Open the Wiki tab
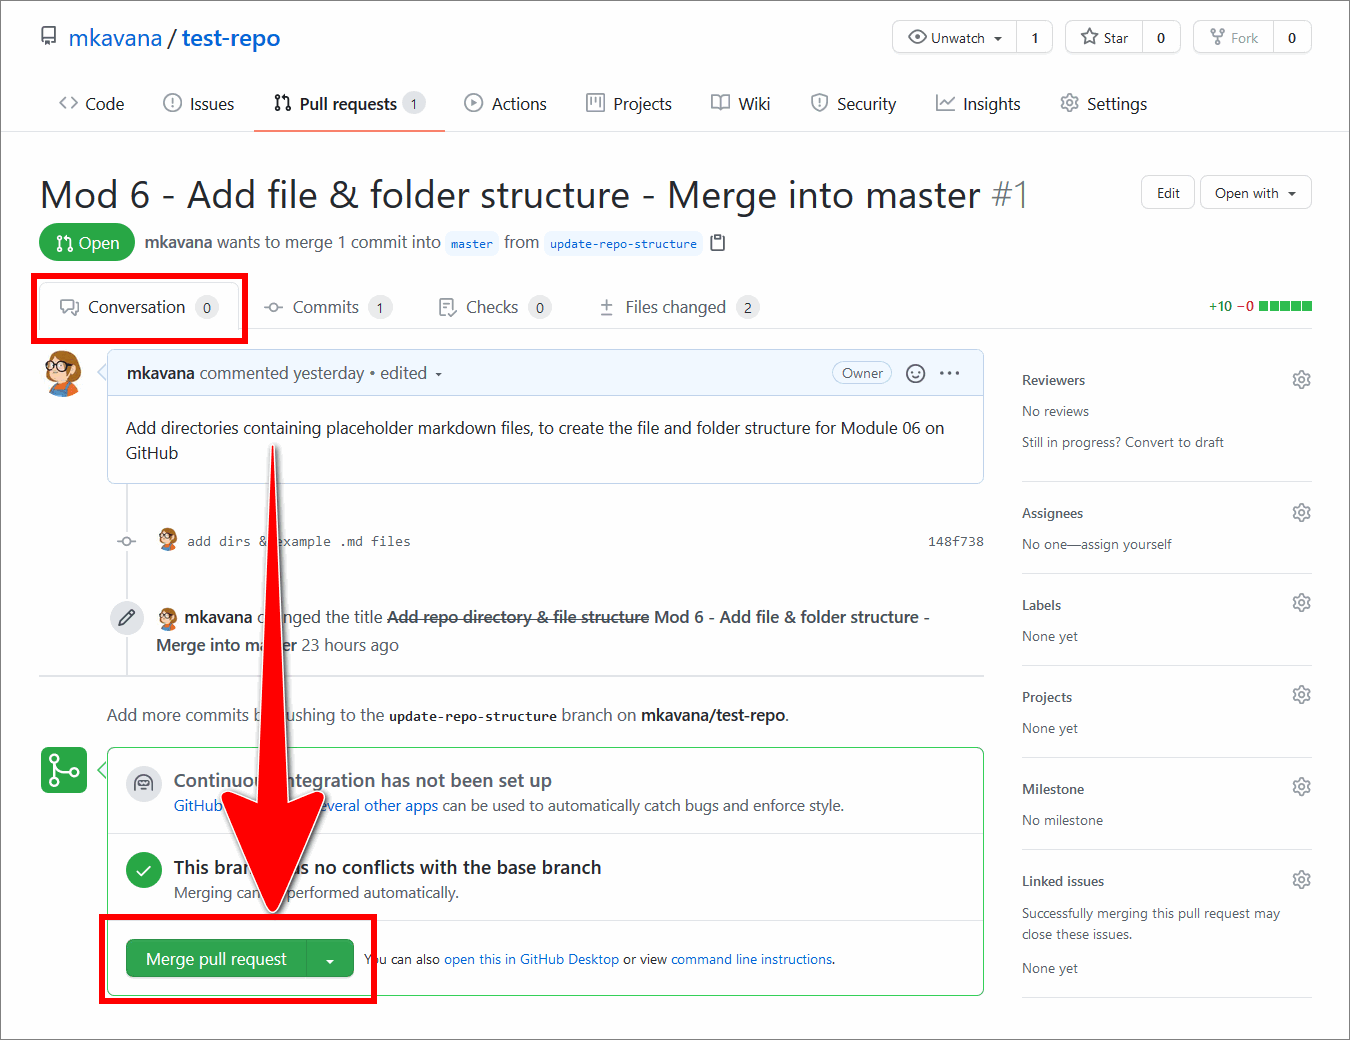 pyautogui.click(x=741, y=104)
